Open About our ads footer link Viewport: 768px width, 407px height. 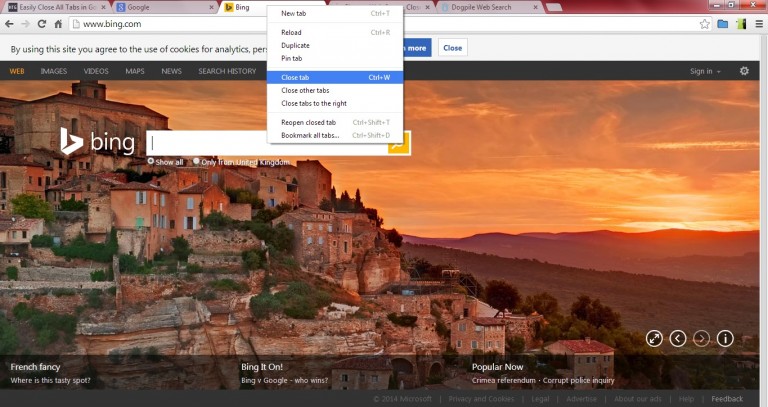(638, 399)
